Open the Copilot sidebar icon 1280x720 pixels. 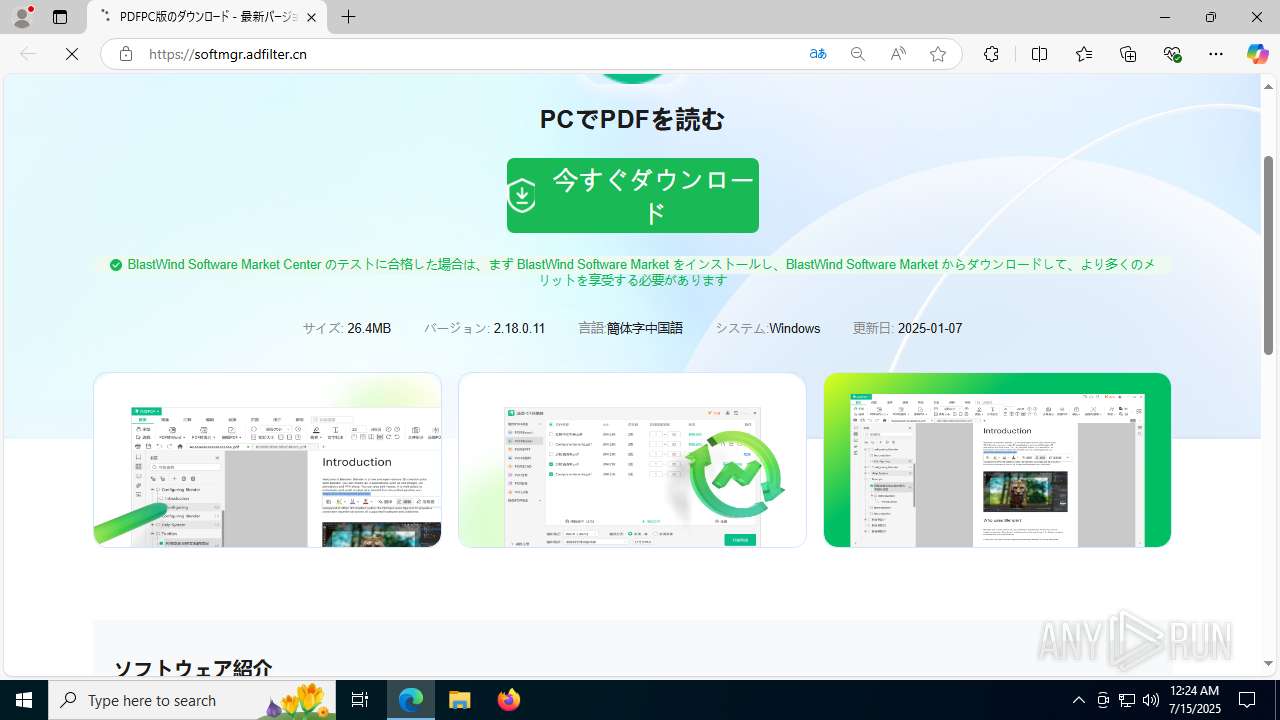(x=1257, y=54)
